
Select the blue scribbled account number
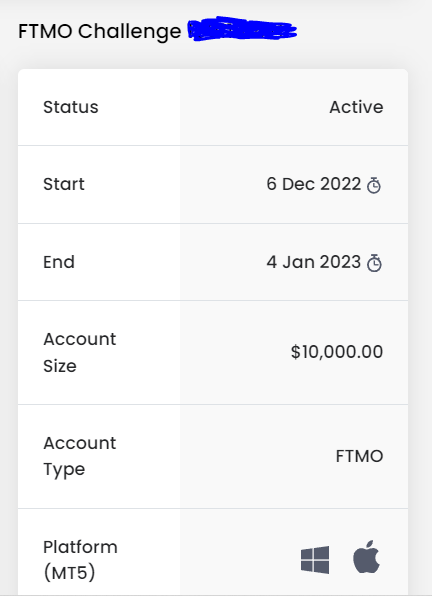(x=242, y=29)
